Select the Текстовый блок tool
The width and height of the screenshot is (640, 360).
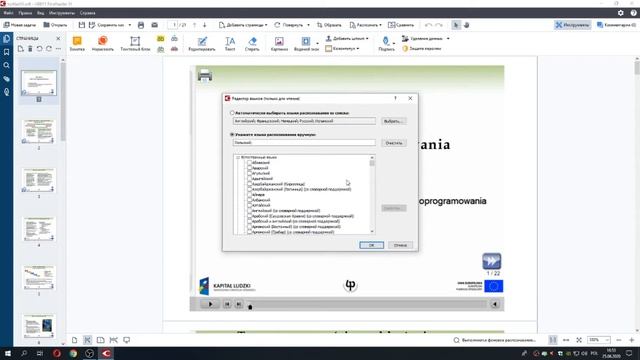[135, 43]
